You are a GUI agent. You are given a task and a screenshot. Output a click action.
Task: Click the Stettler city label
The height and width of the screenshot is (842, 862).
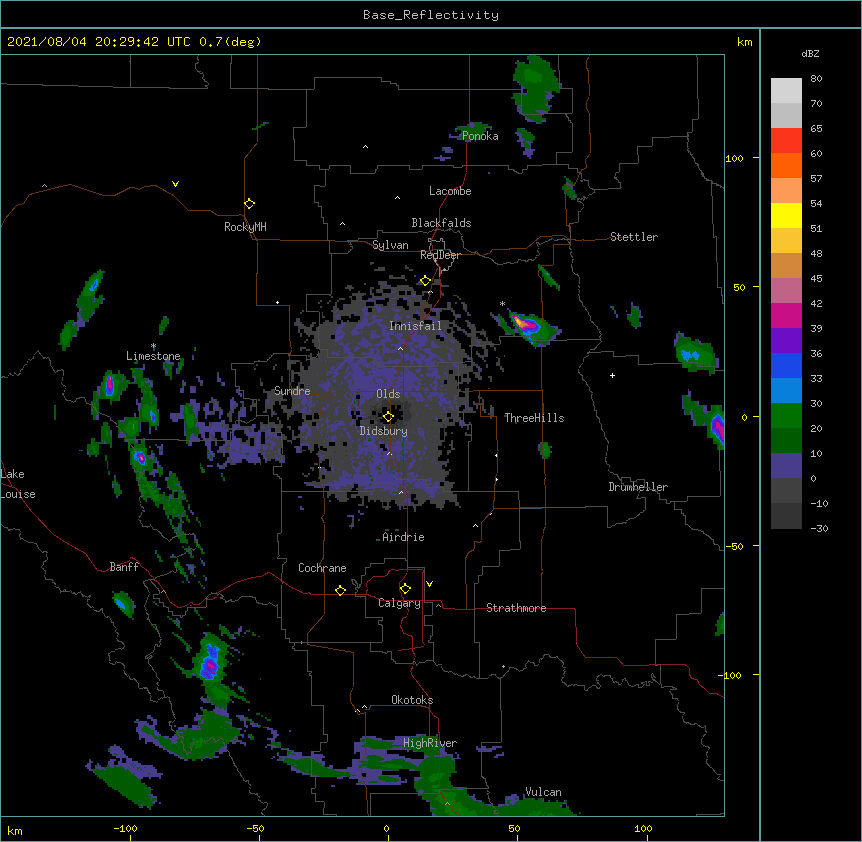[x=634, y=237]
